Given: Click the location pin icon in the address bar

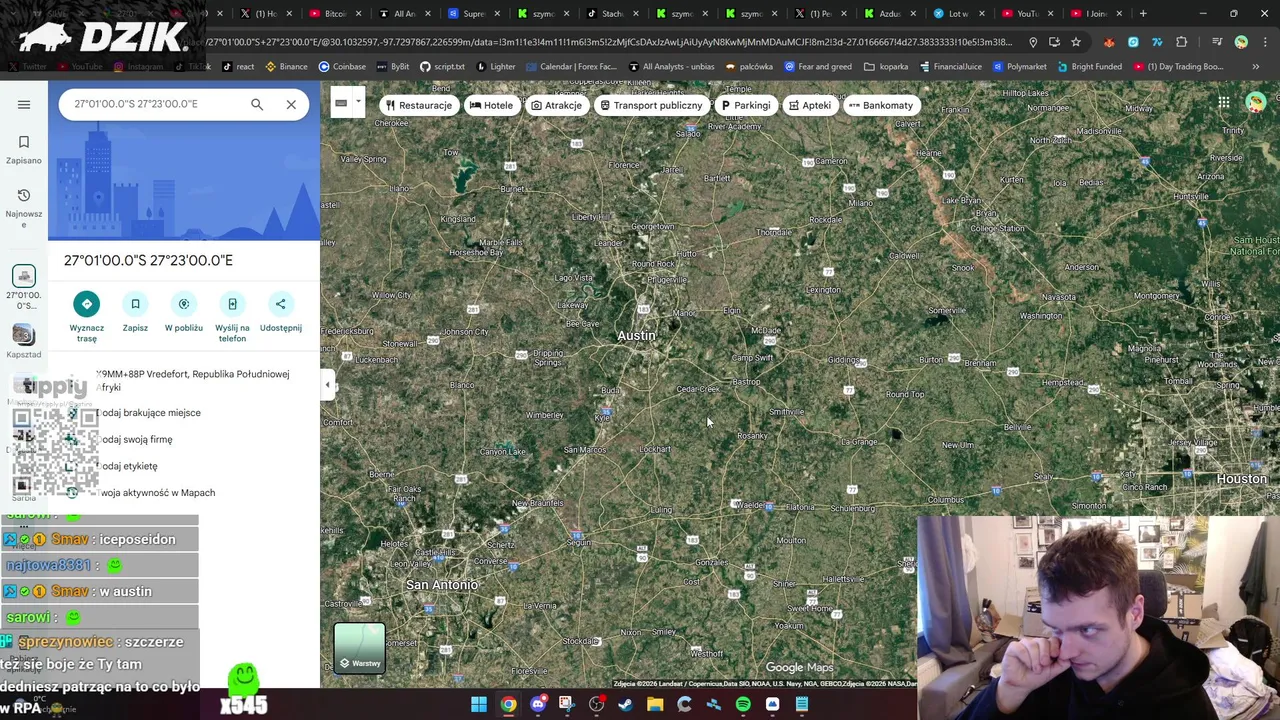Looking at the screenshot, I should [x=1033, y=42].
